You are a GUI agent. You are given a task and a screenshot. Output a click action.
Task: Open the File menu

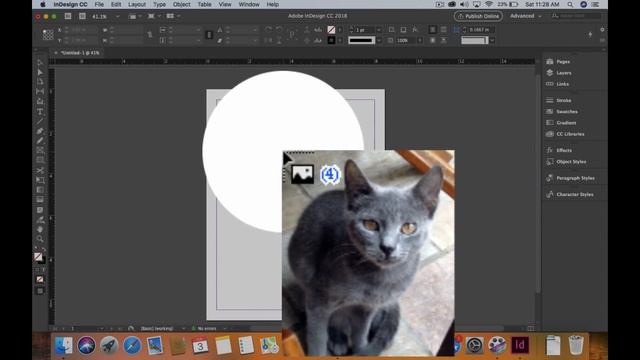pos(99,4)
